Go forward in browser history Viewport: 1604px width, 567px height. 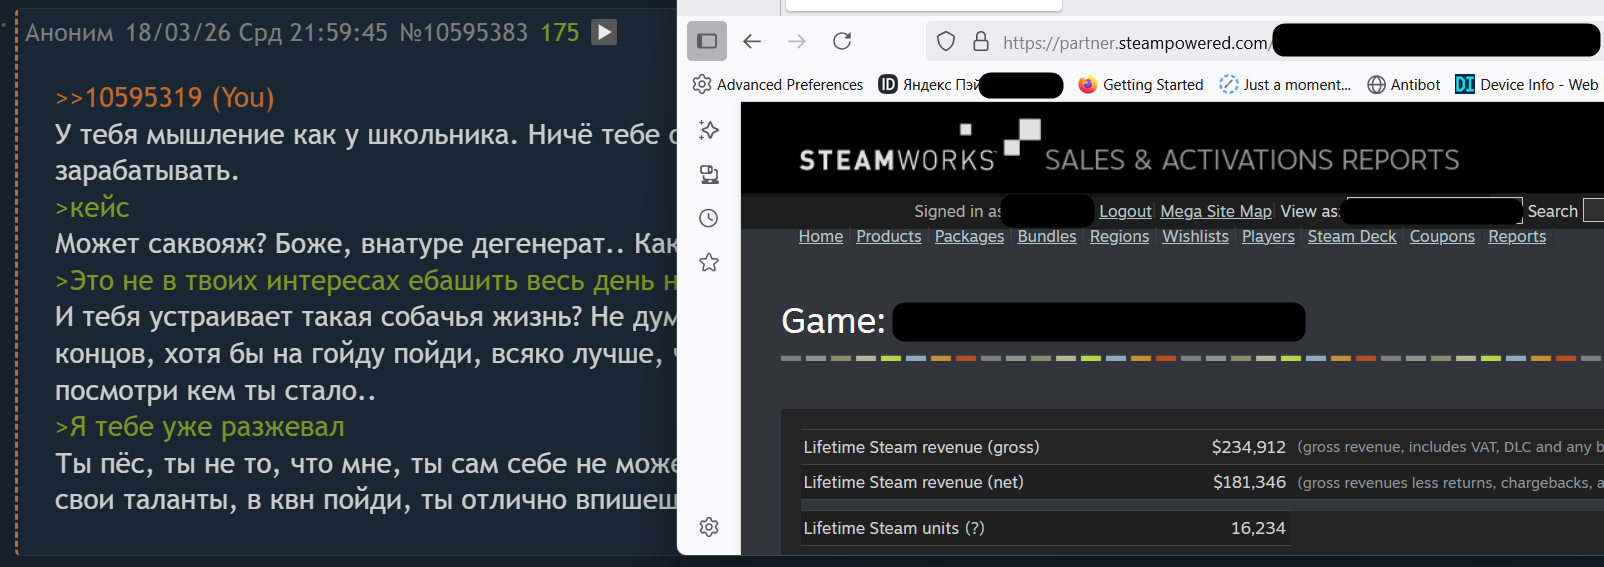[797, 41]
